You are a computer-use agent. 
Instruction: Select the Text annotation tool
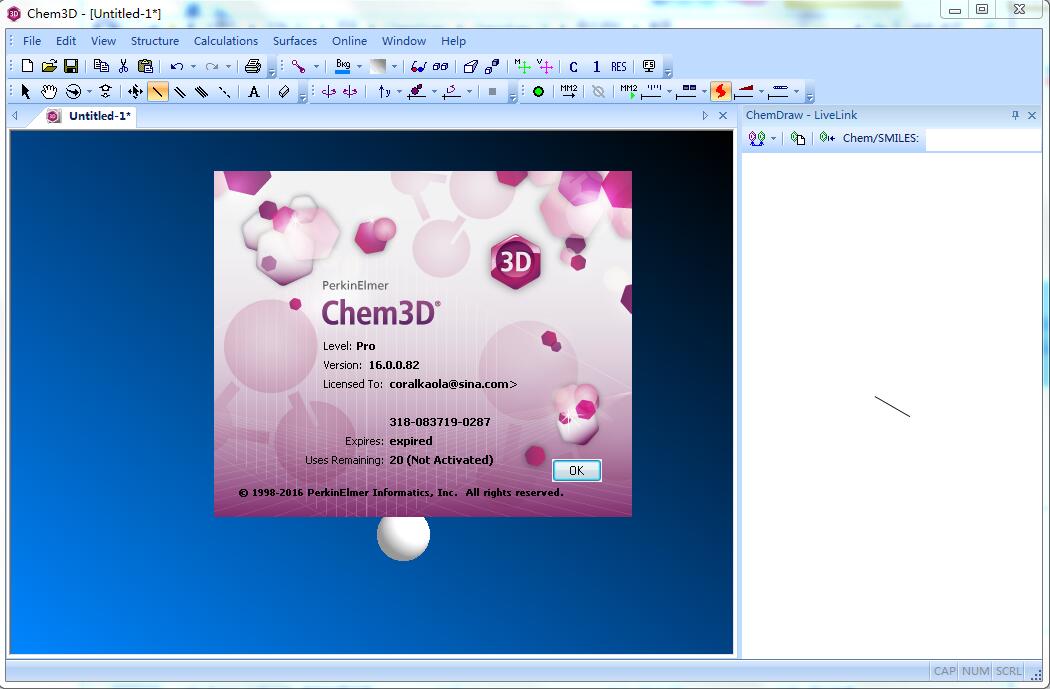(x=253, y=91)
